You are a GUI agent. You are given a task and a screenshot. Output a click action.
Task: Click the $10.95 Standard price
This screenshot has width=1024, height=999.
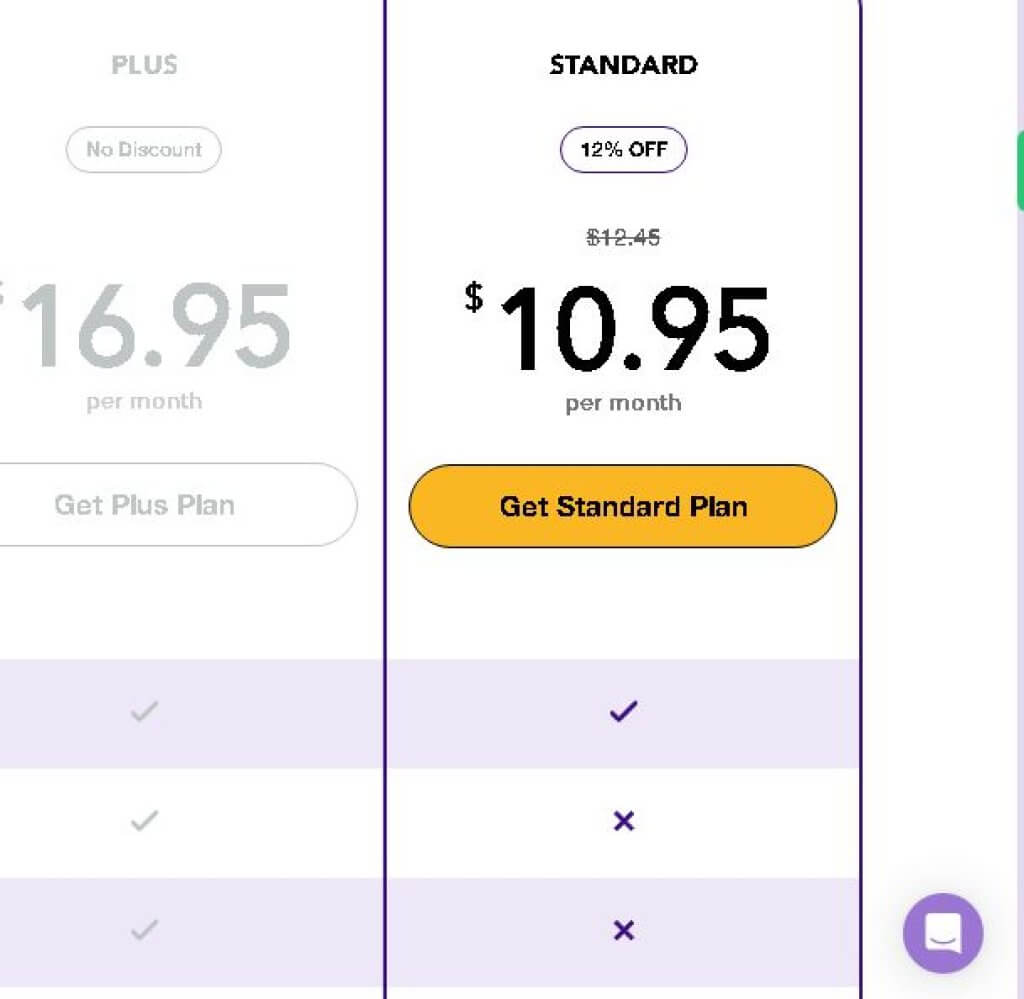[x=632, y=328]
